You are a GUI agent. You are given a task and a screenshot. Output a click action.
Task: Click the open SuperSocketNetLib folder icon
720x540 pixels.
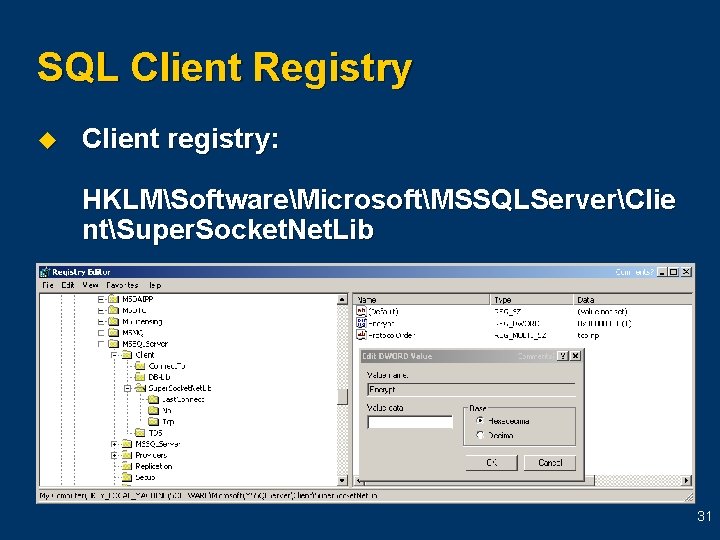click(140, 388)
